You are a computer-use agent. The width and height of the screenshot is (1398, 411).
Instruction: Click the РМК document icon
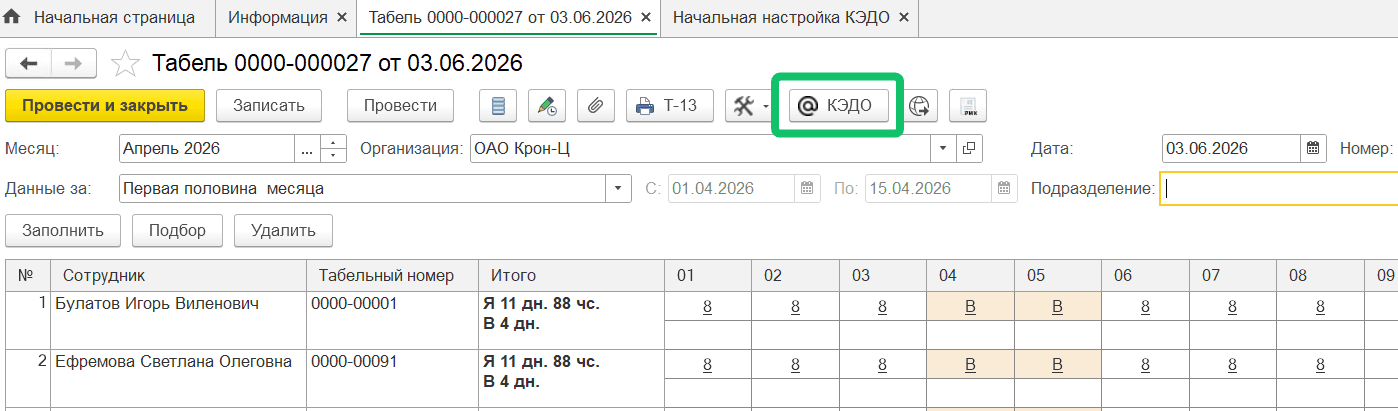[967, 106]
